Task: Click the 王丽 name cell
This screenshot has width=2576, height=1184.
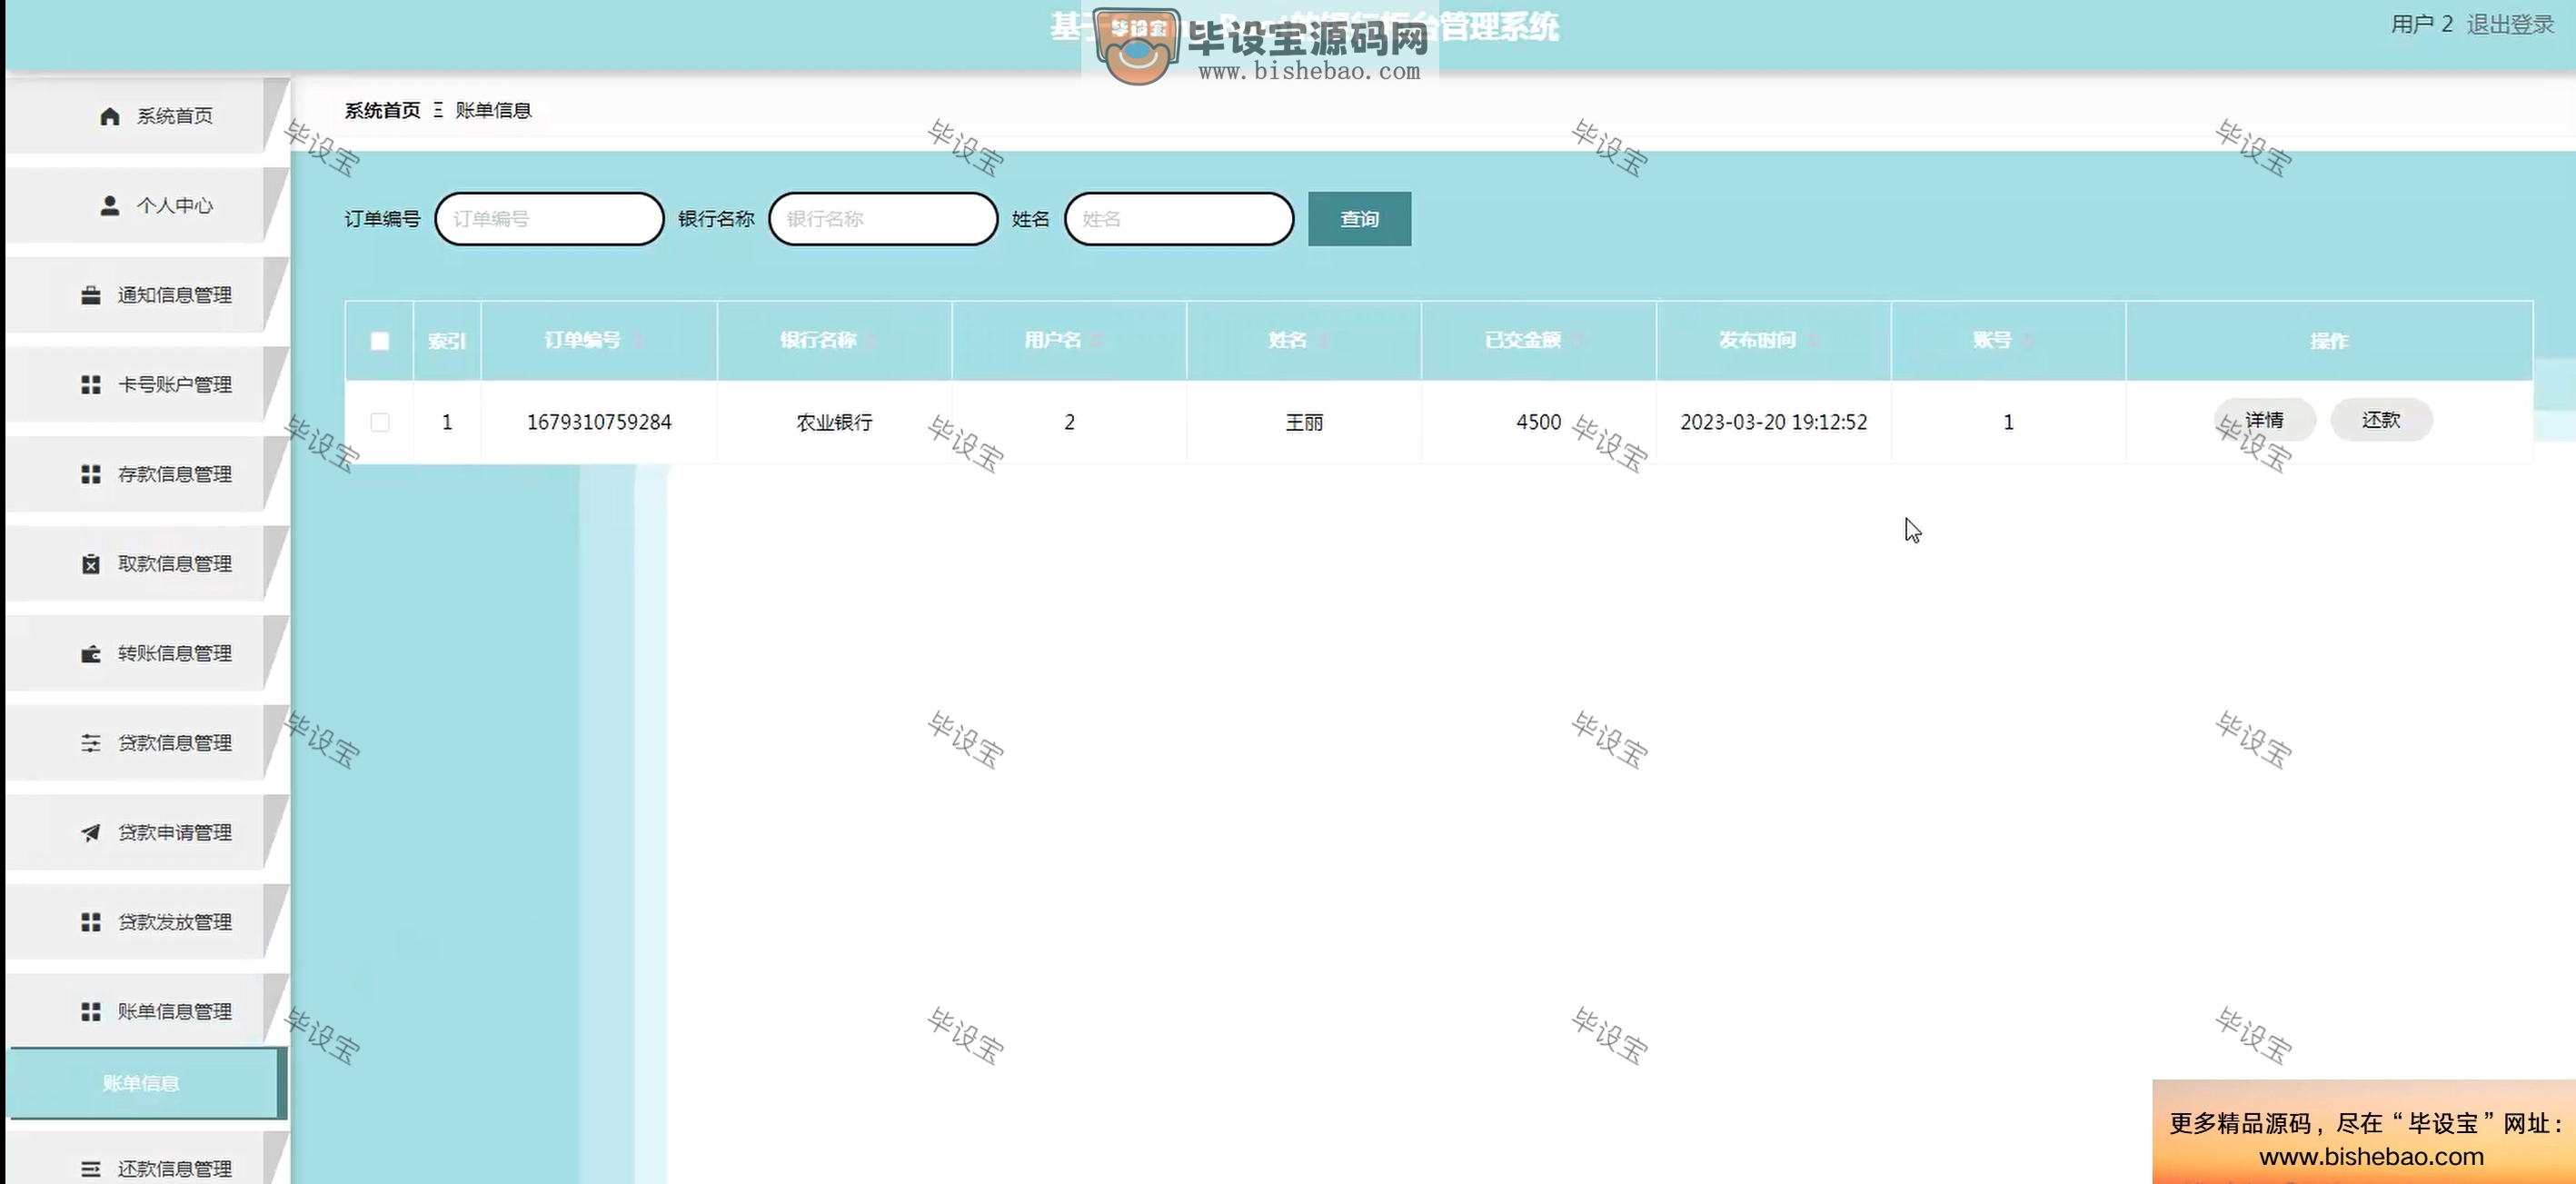Action: (x=1304, y=422)
